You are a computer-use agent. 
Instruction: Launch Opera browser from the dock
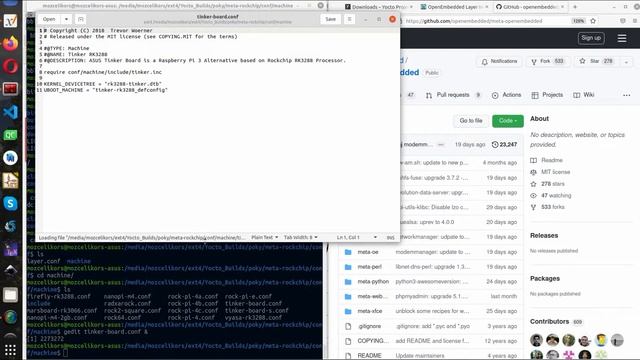[x=11, y=66]
